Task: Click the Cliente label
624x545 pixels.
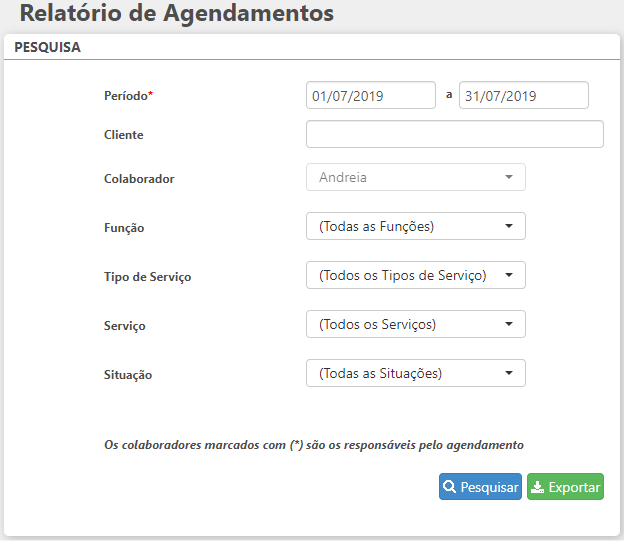Action: [124, 134]
